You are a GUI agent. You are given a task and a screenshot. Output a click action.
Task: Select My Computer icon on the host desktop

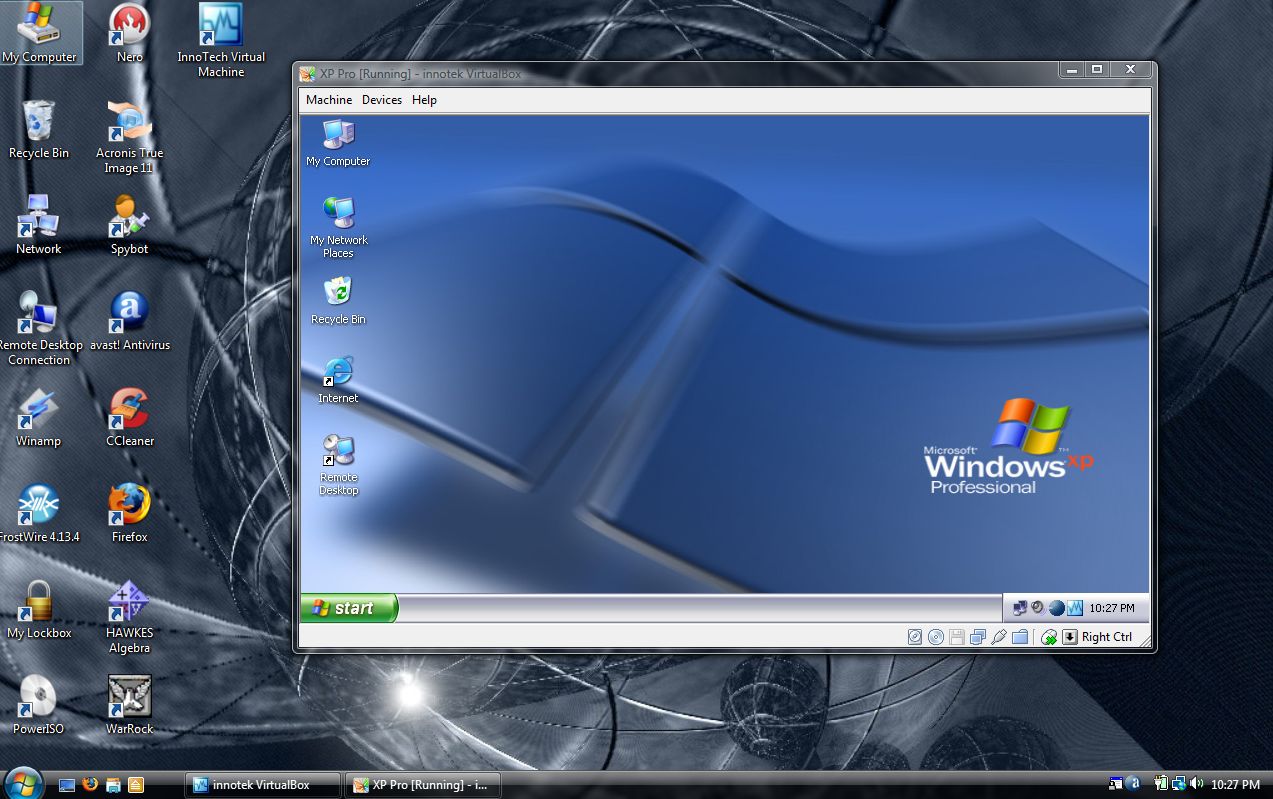[x=39, y=35]
